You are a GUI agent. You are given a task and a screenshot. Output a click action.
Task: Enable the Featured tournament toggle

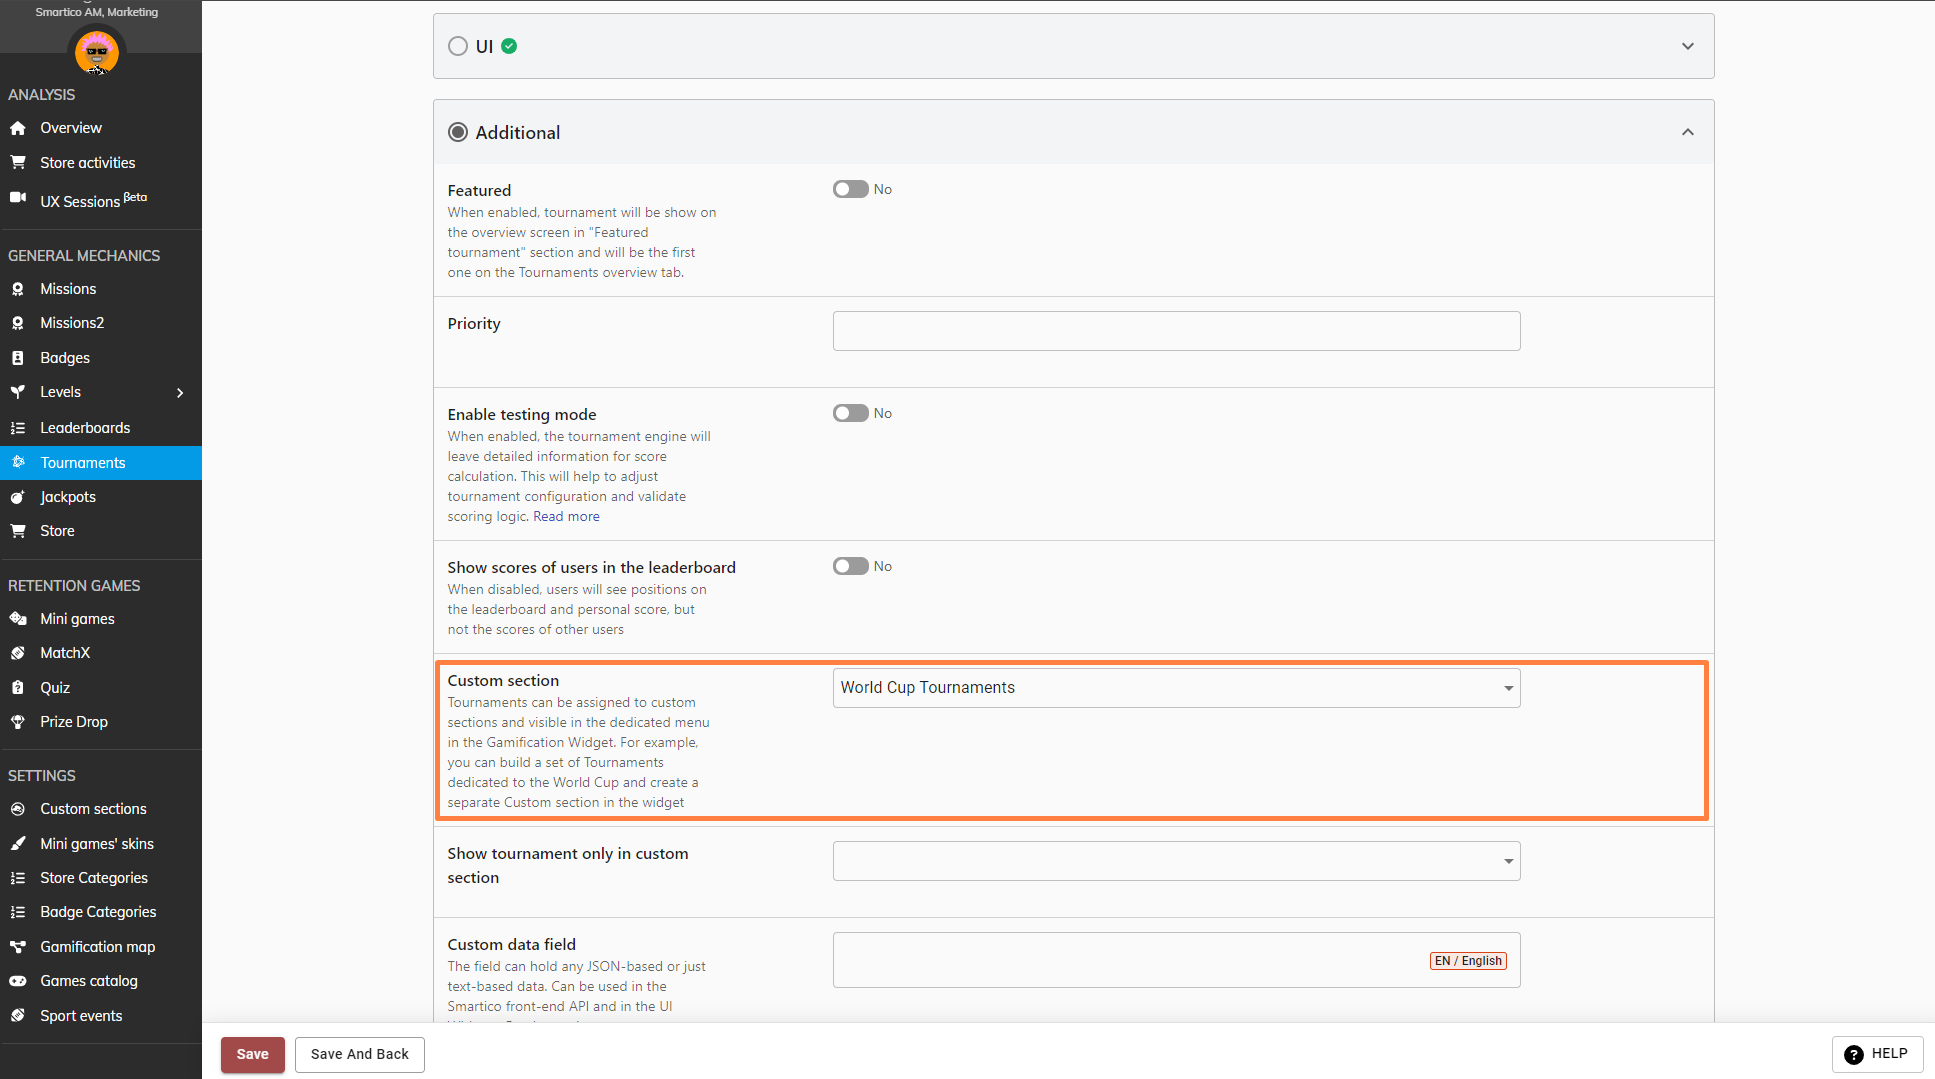coord(850,189)
